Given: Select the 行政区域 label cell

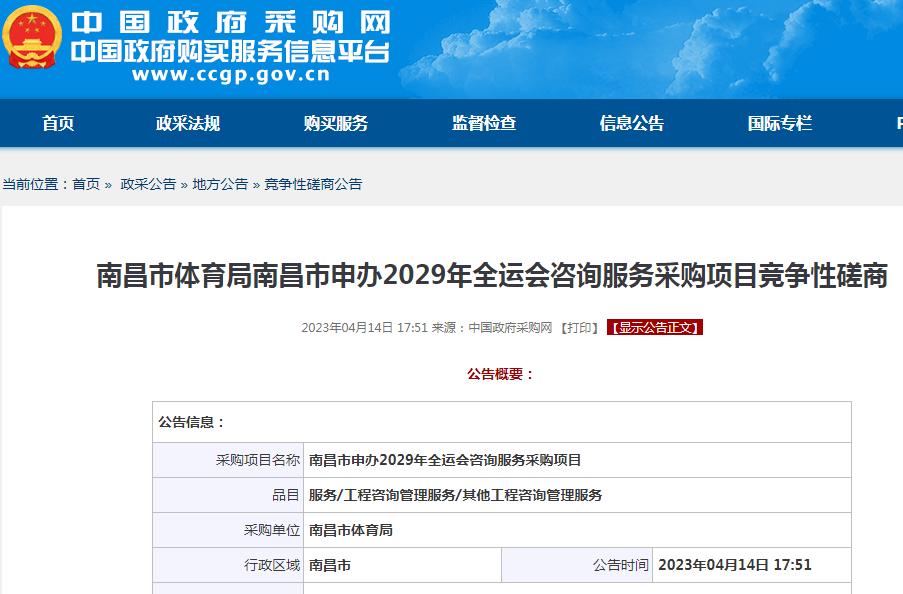Looking at the screenshot, I should pyautogui.click(x=228, y=565).
